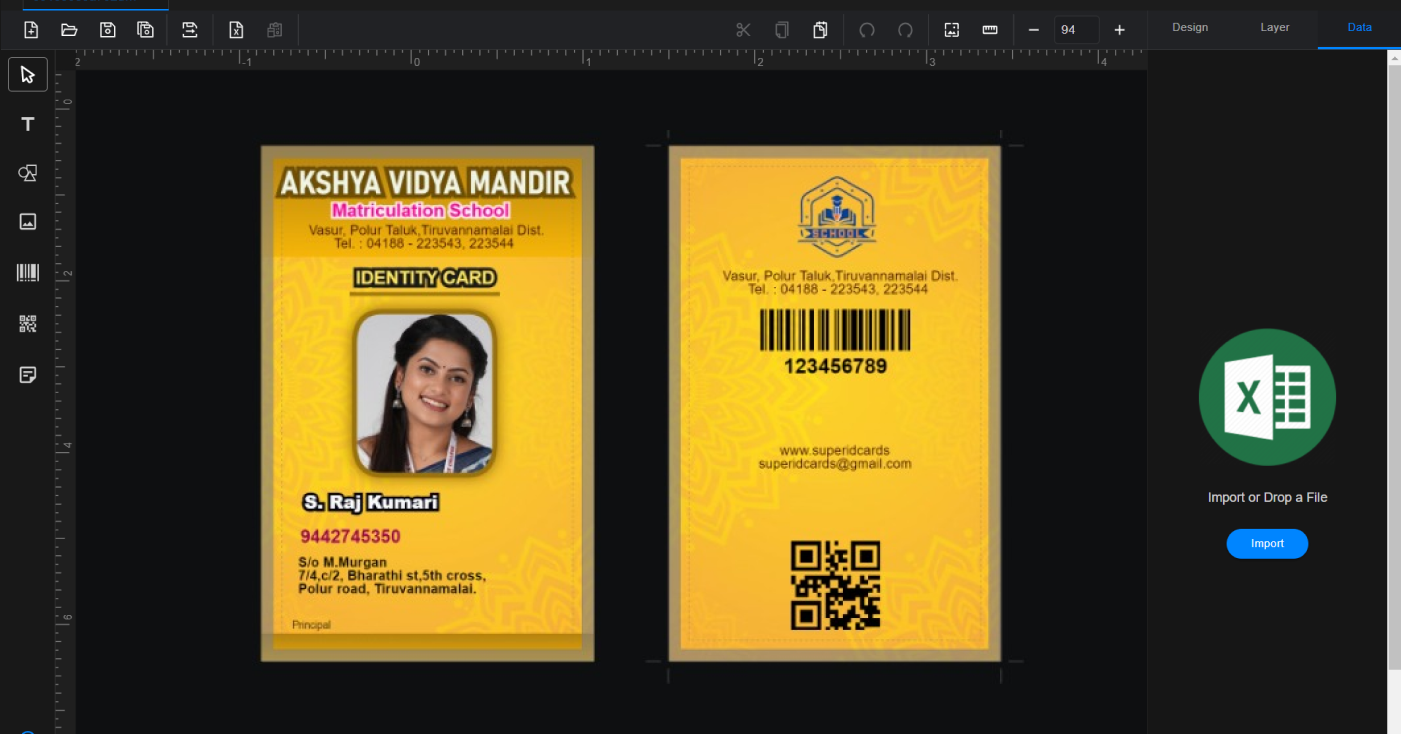Click the fit-to-screen icon
1401x734 pixels.
coord(952,30)
